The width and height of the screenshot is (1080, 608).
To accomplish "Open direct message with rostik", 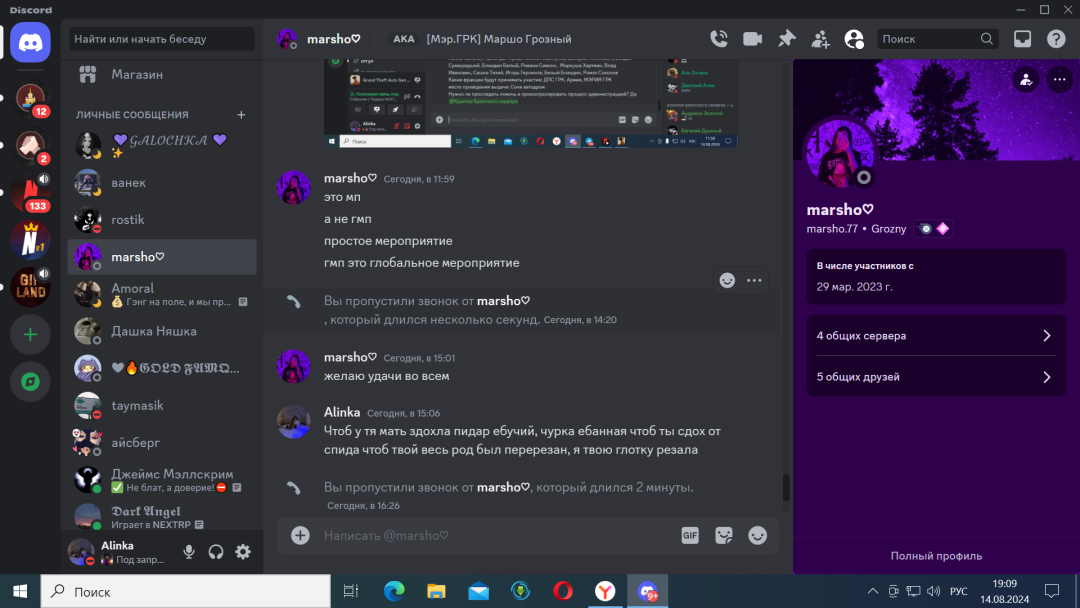I will point(128,219).
